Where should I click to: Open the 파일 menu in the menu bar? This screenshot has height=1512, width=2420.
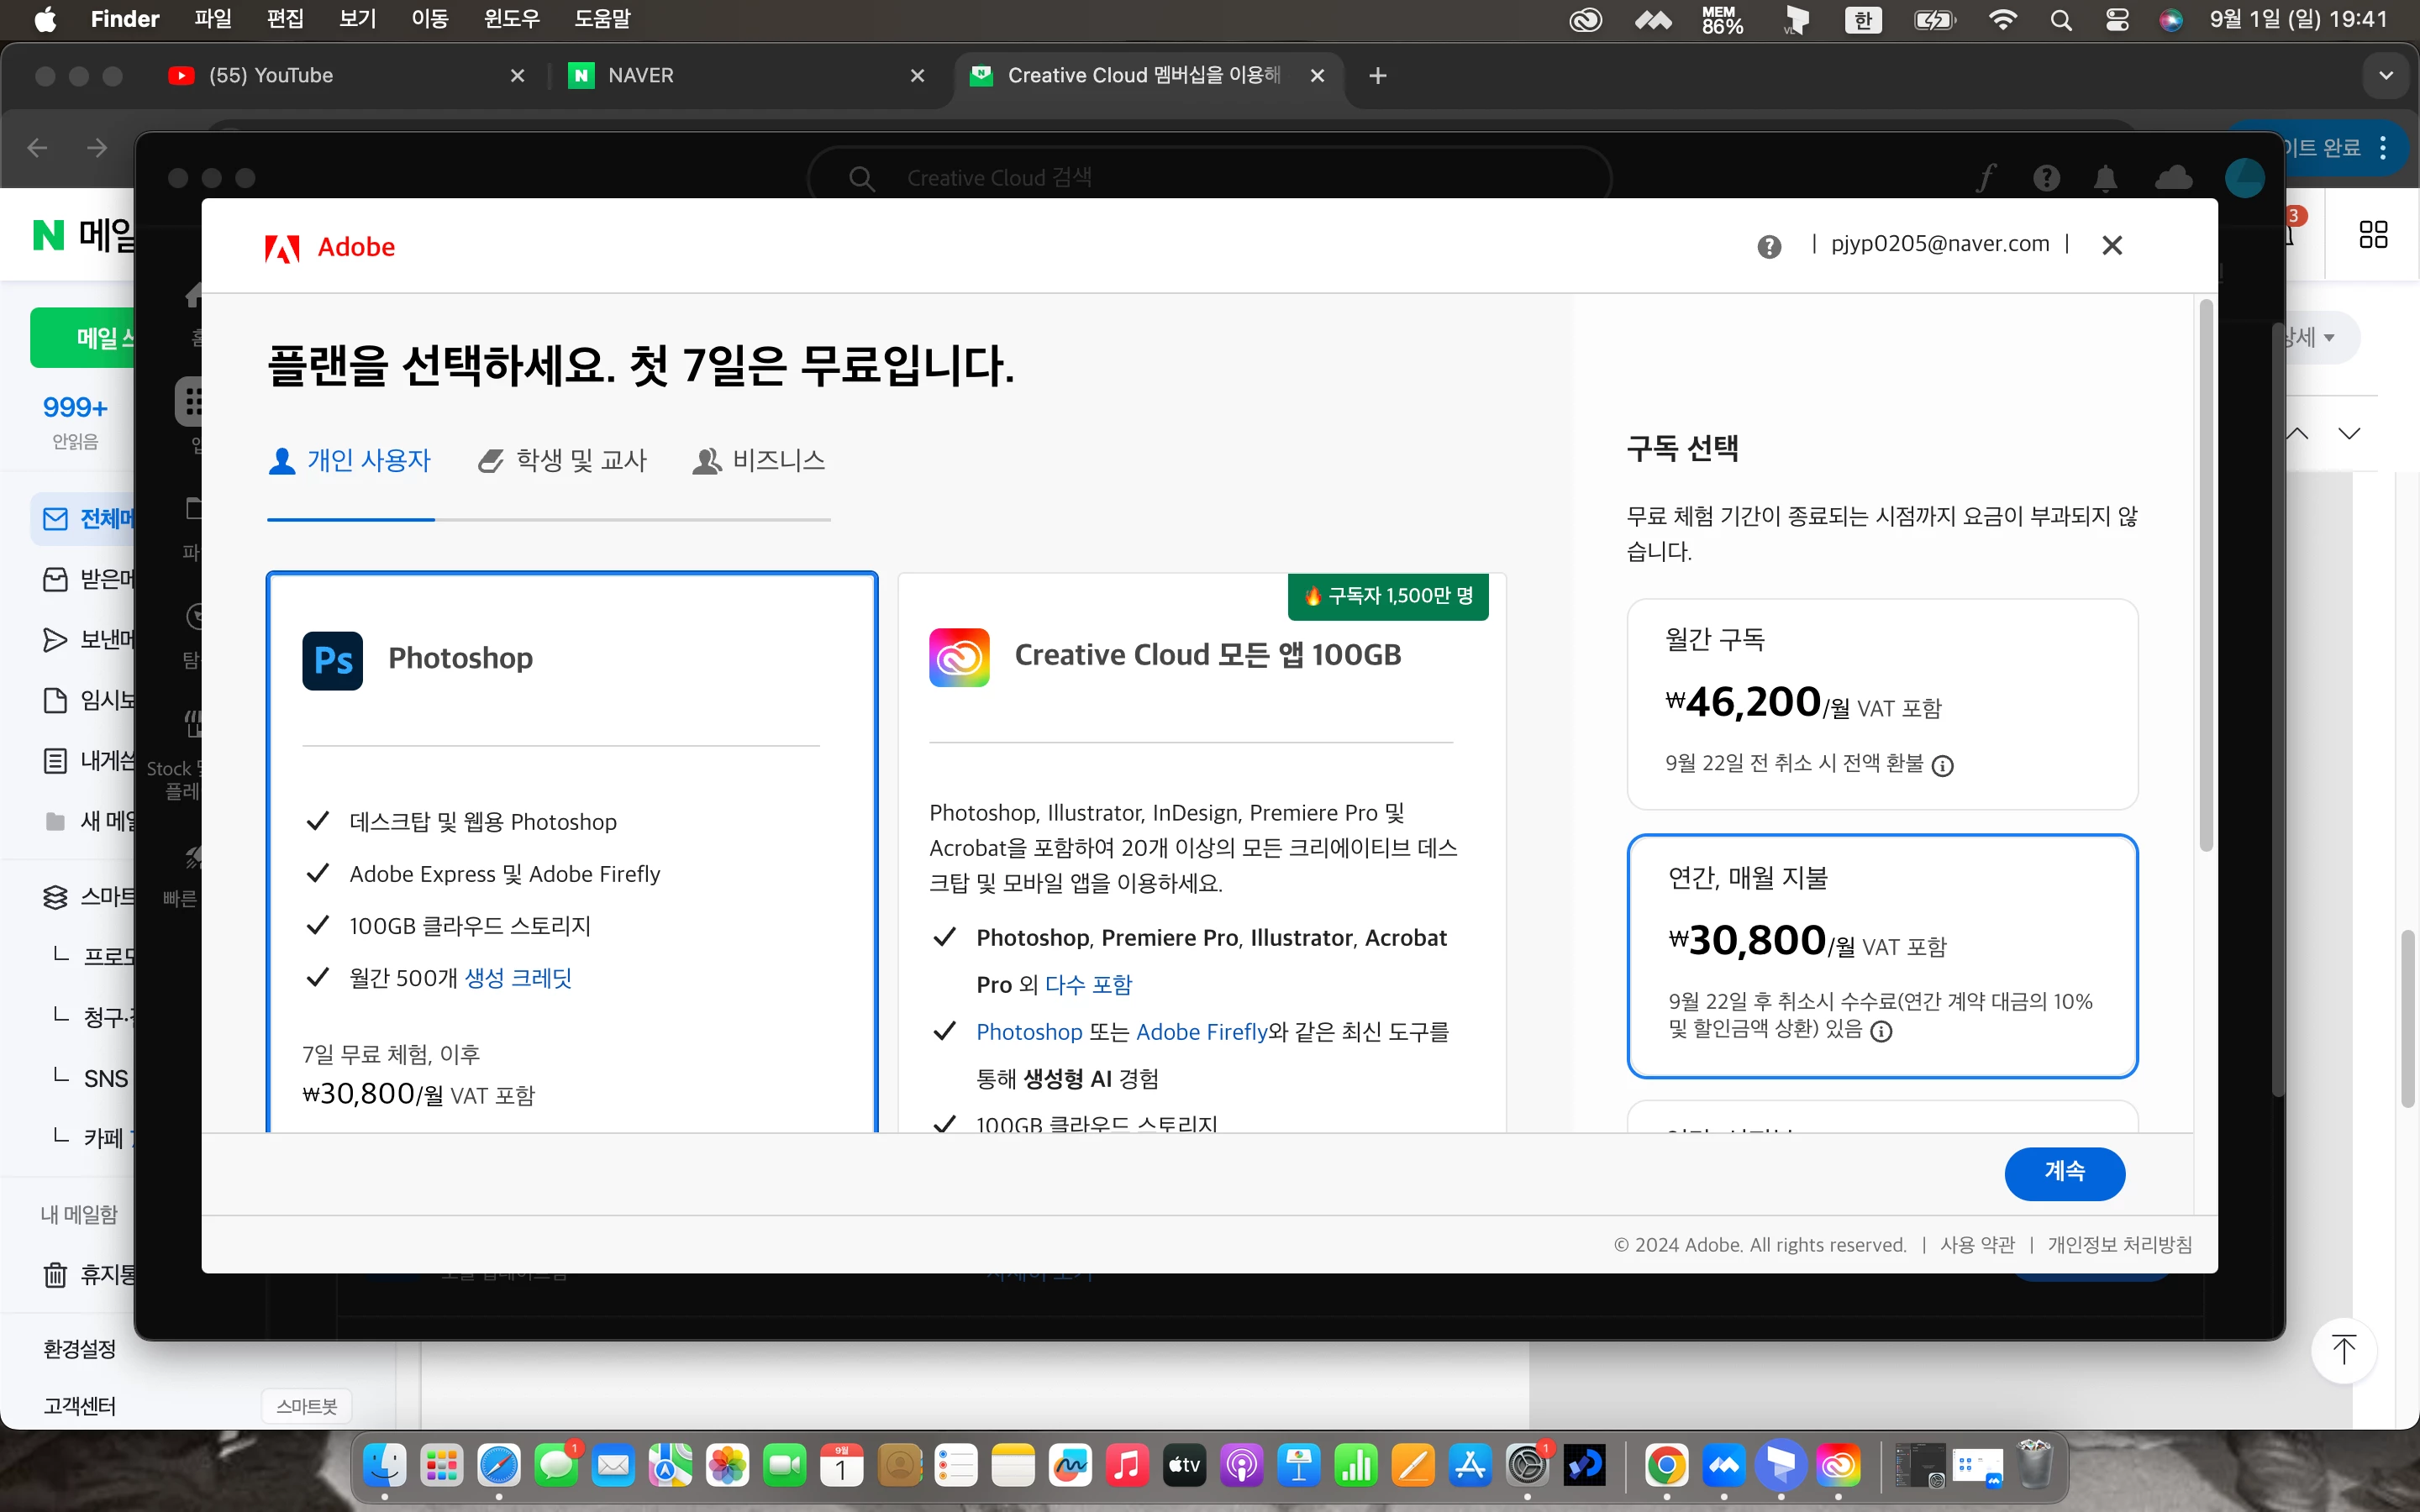(212, 19)
